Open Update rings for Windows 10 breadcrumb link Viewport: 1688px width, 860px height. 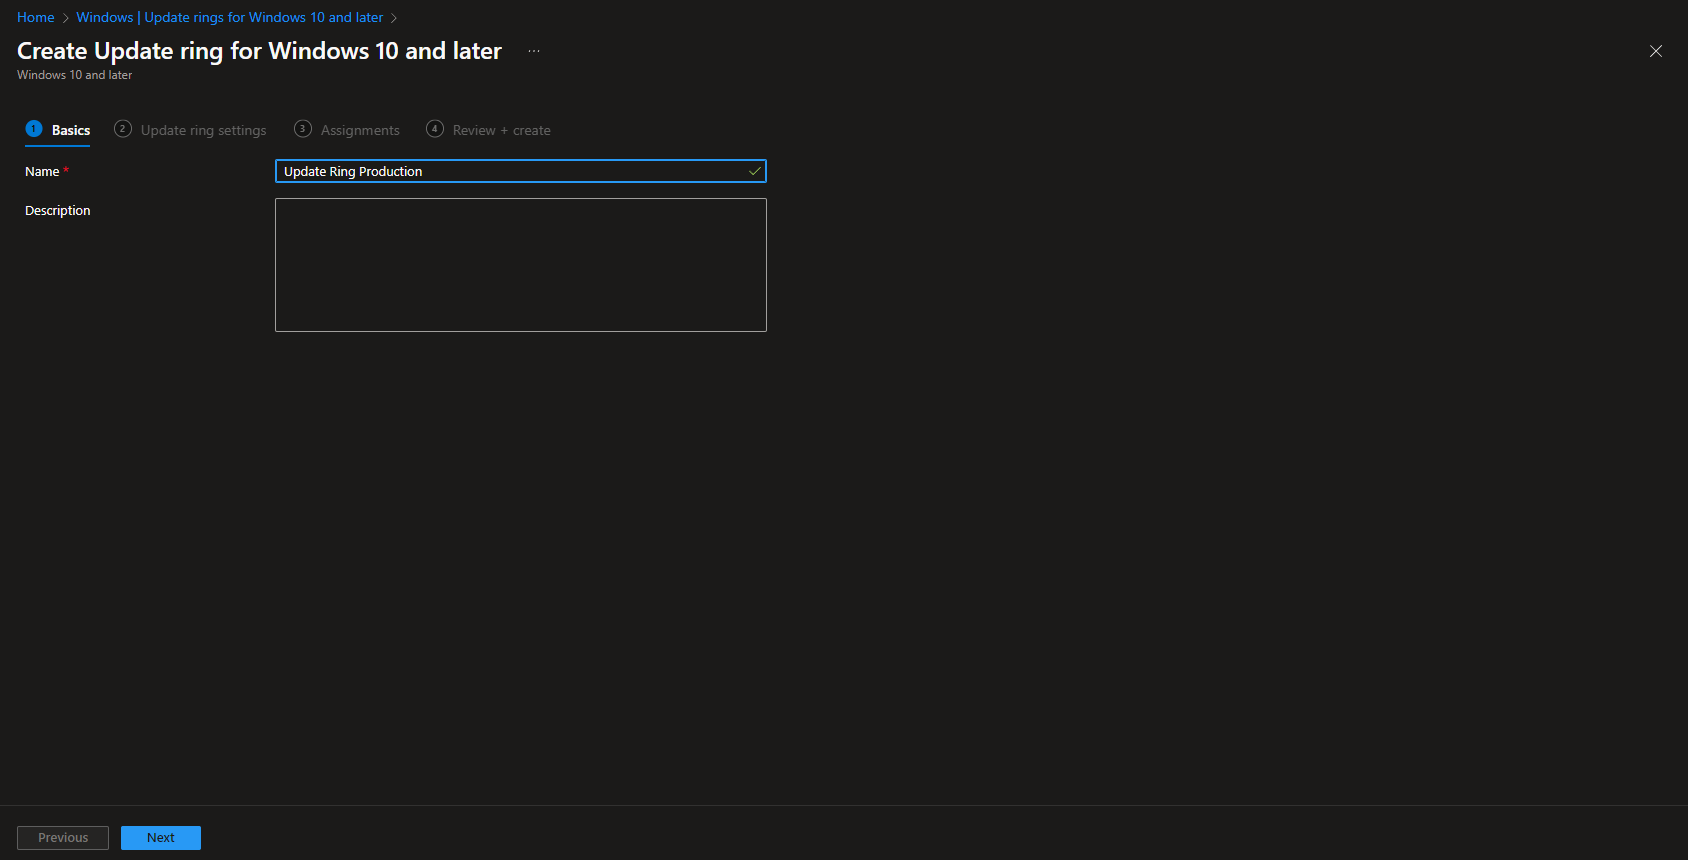click(x=229, y=17)
